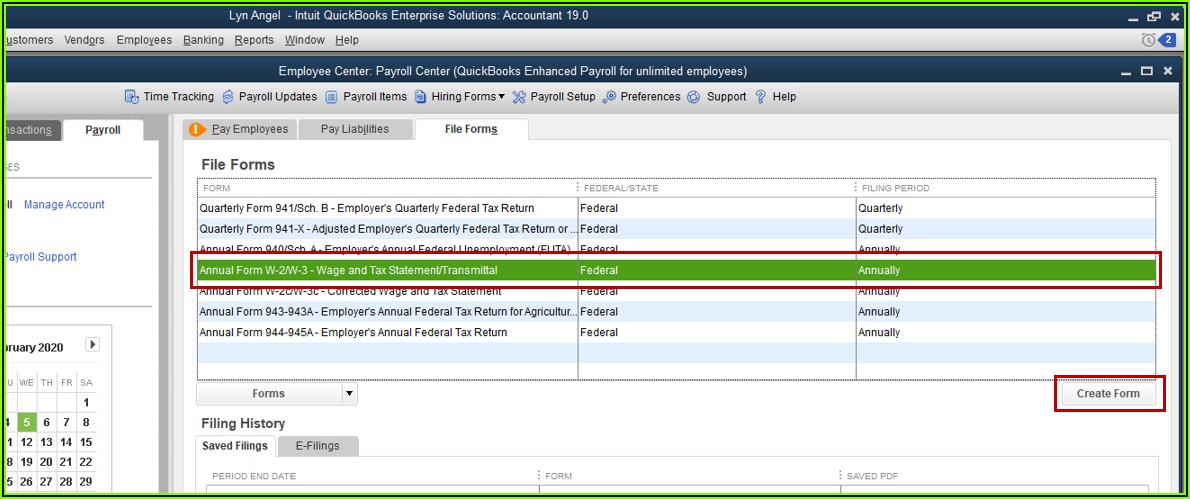Open the Manage Account link
The width and height of the screenshot is (1190, 499).
64,205
